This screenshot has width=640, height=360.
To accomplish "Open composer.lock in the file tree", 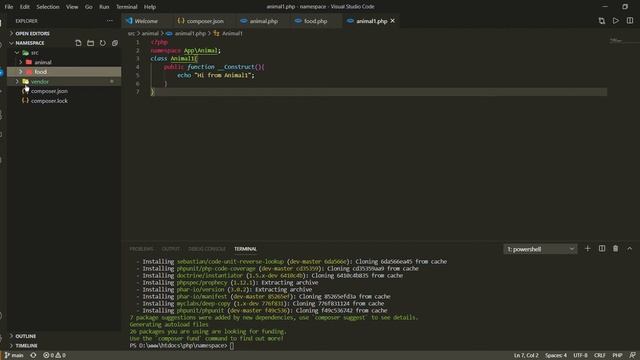I will click(49, 101).
